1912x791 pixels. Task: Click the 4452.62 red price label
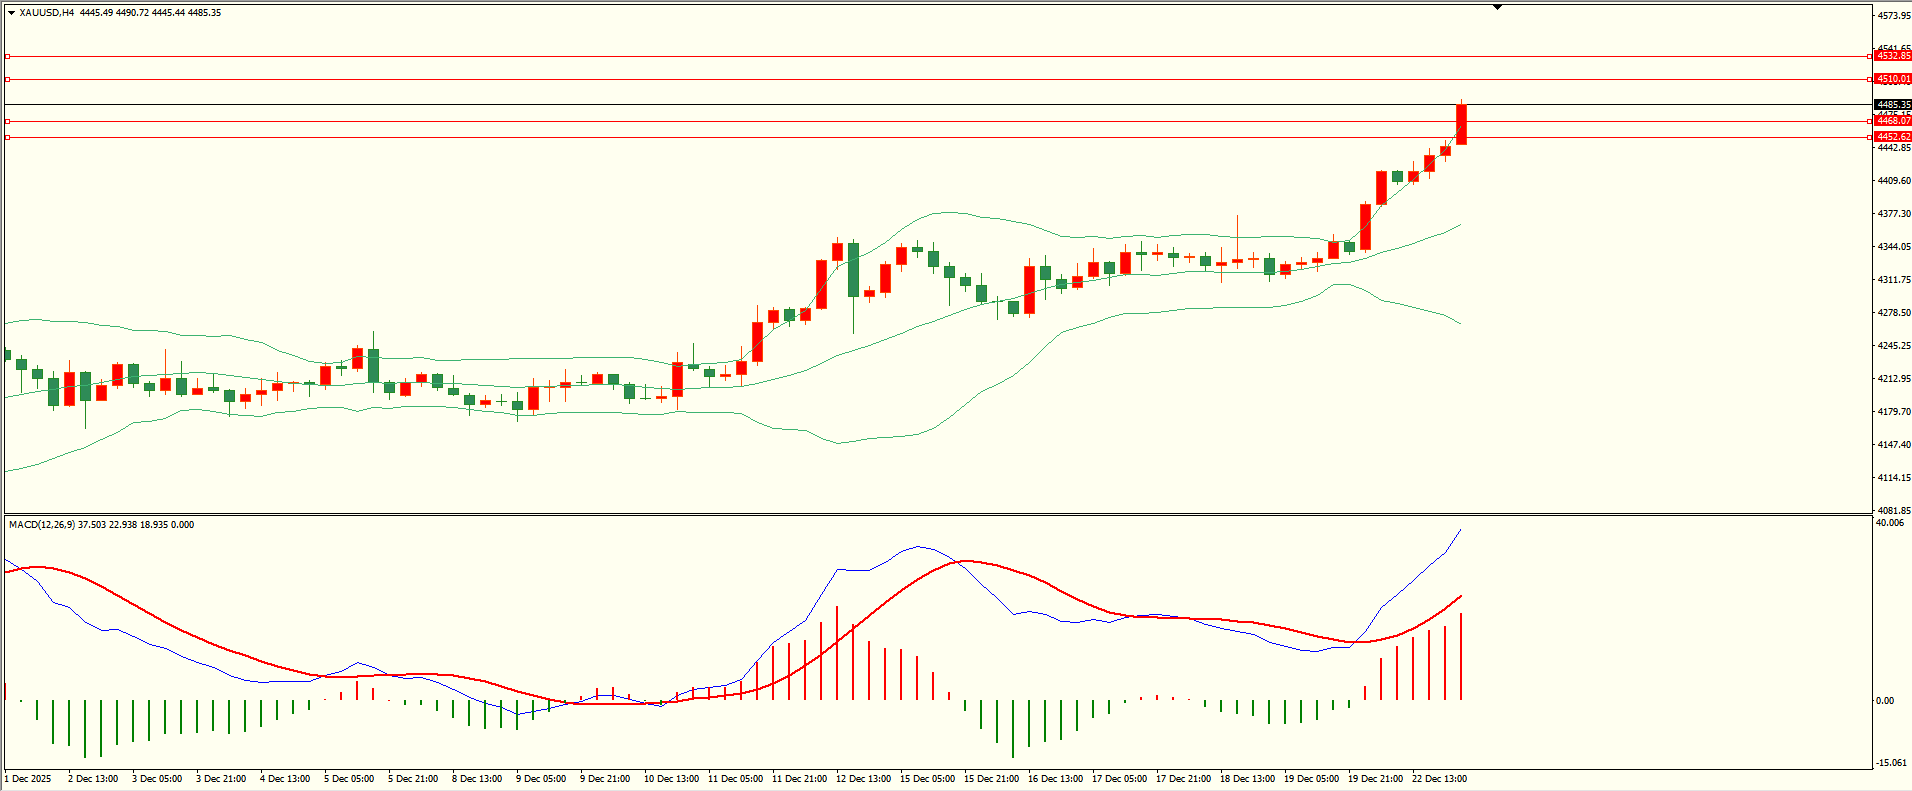tap(1893, 137)
